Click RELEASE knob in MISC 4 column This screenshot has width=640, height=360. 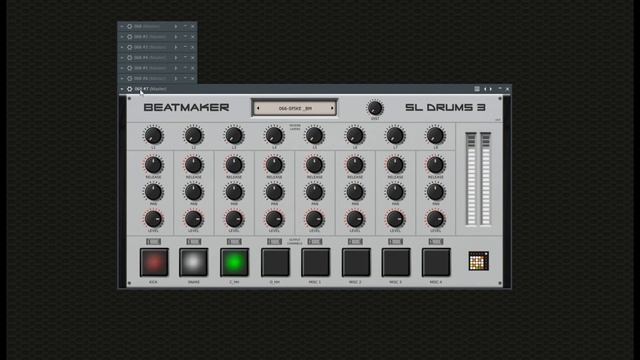coord(435,165)
